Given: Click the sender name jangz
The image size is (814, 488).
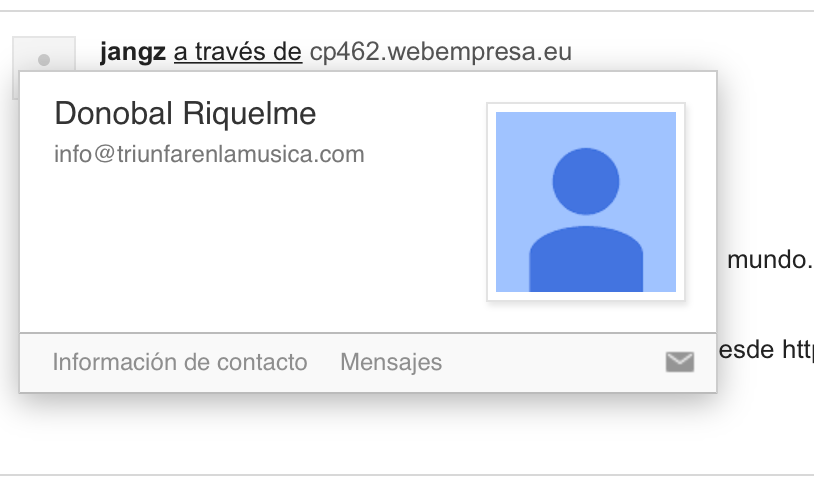Looking at the screenshot, I should (133, 52).
